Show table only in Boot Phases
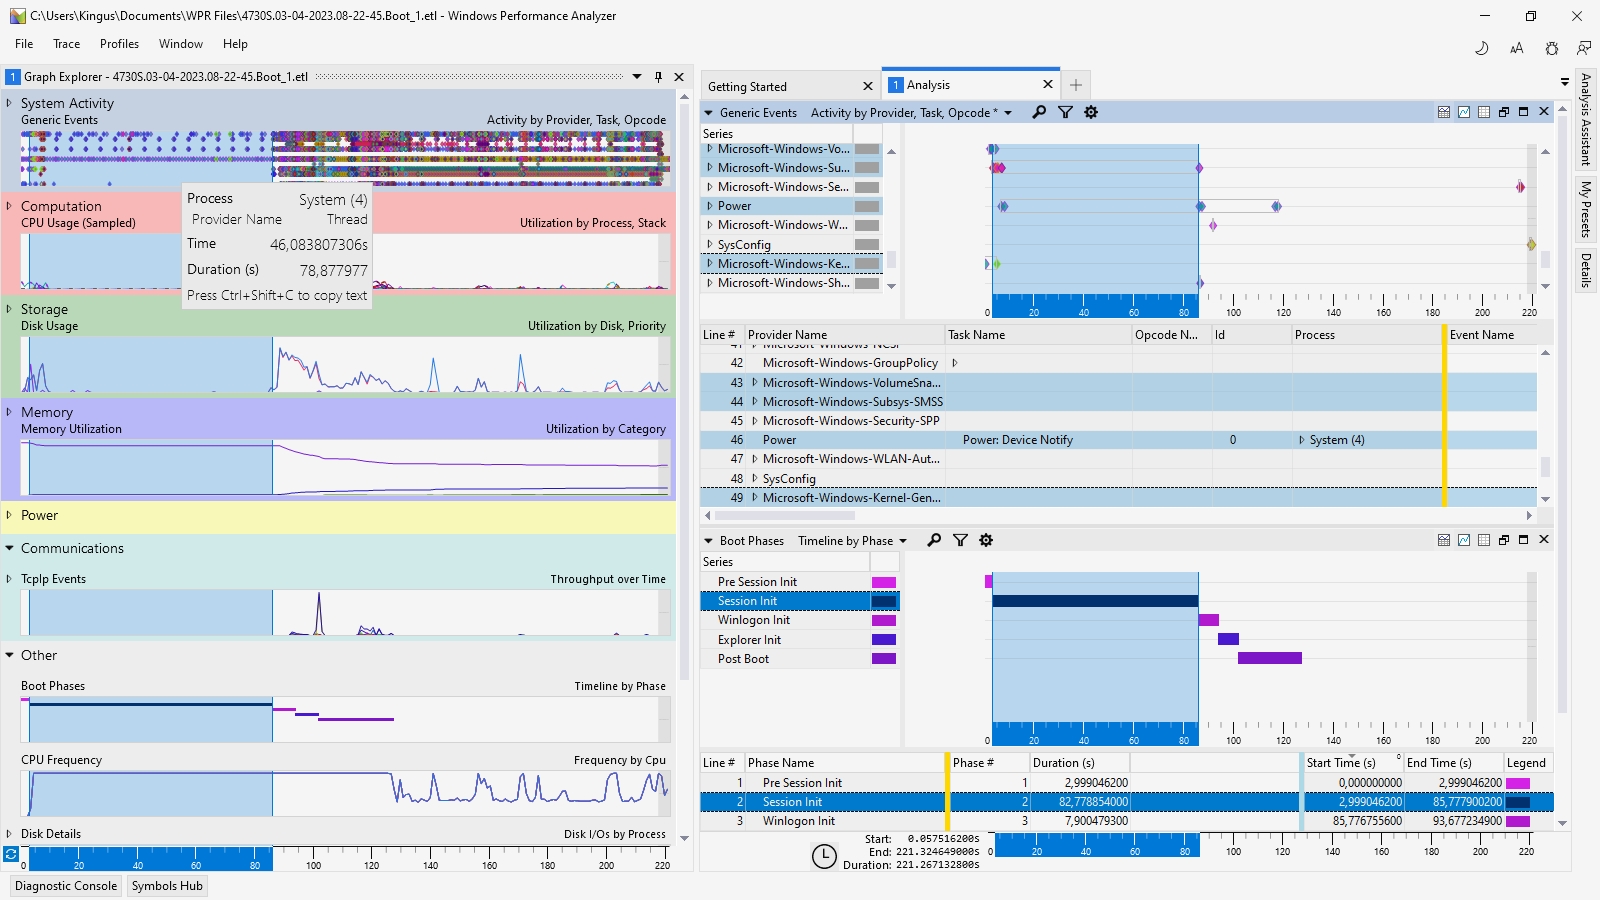Screen dimensions: 1600x900 click(x=1484, y=540)
